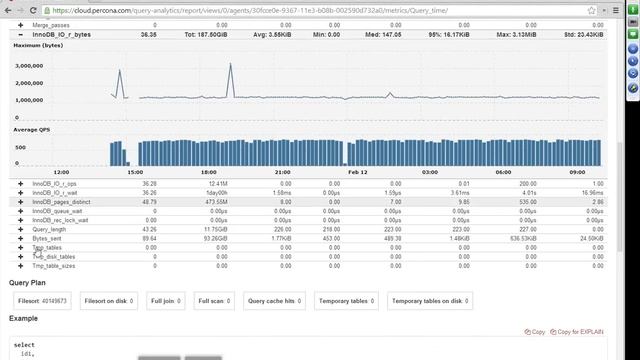Collapse the InnoDB_IO_r_bytes metric row
The height and width of the screenshot is (360, 640).
click(20, 35)
